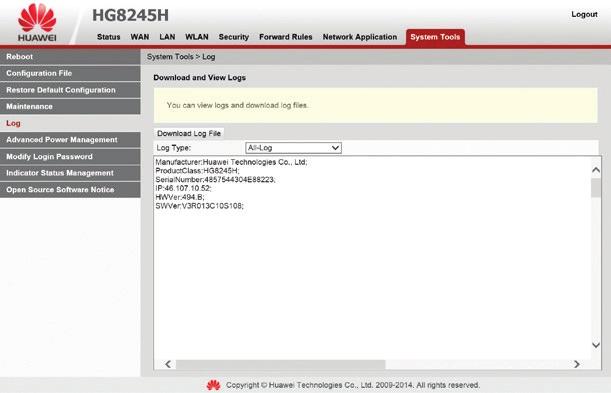Viewport: 611px width, 393px height.
Task: Open Indicator Status Management
Action: coord(70,173)
